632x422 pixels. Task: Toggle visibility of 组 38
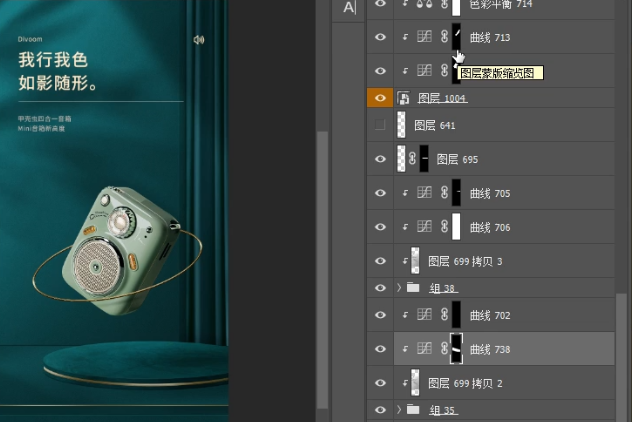(x=380, y=288)
